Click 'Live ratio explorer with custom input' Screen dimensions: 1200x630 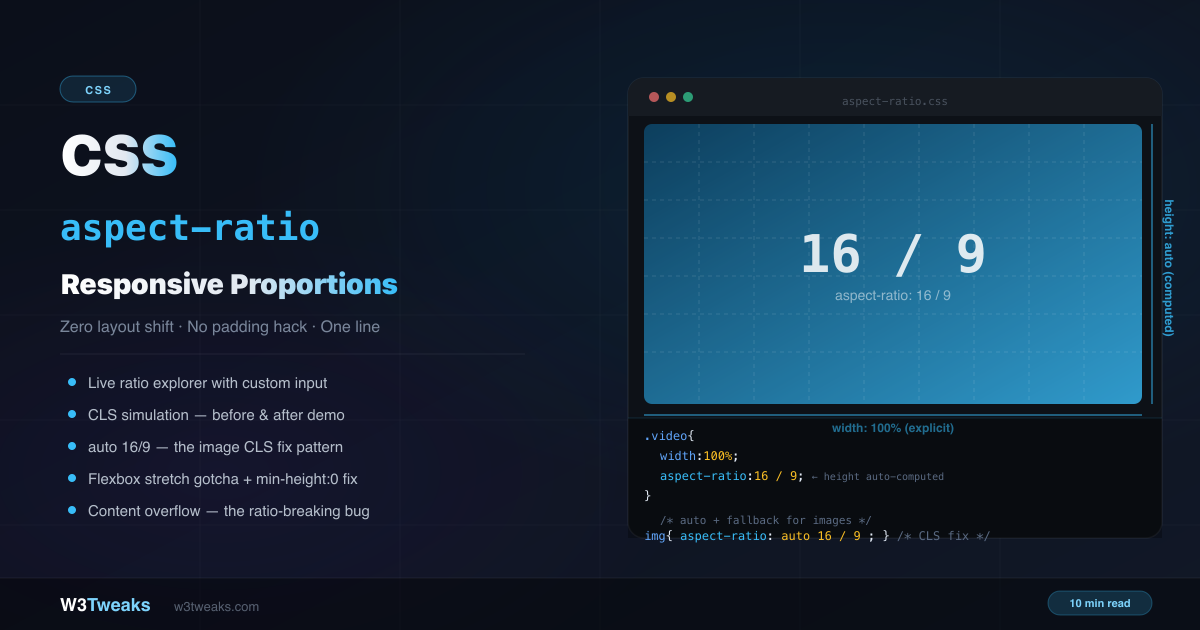point(207,383)
